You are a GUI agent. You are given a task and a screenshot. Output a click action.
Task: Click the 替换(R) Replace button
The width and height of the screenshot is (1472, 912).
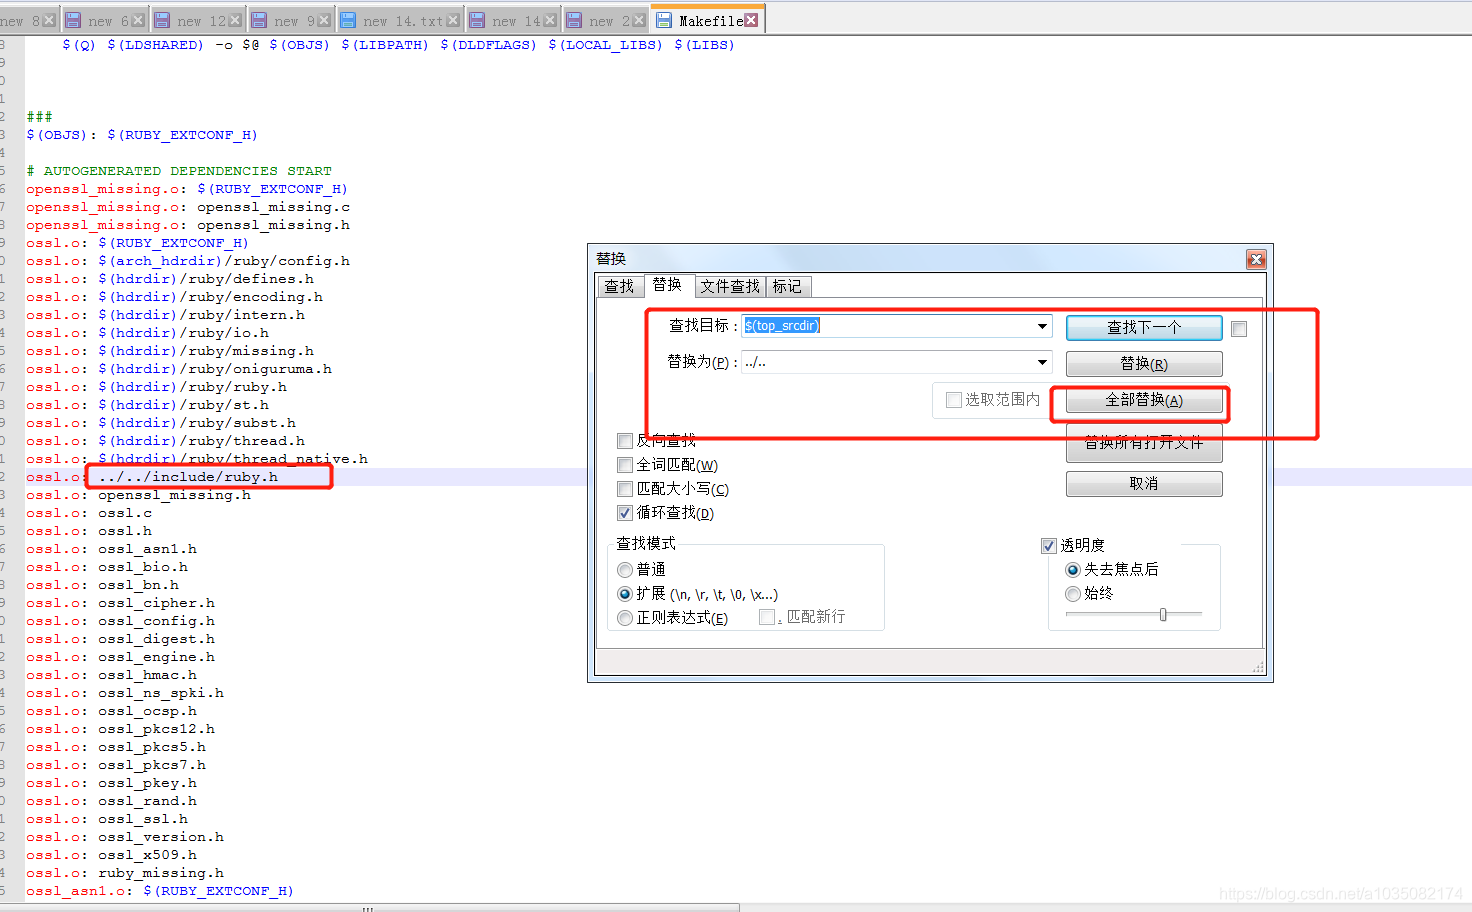1144,364
